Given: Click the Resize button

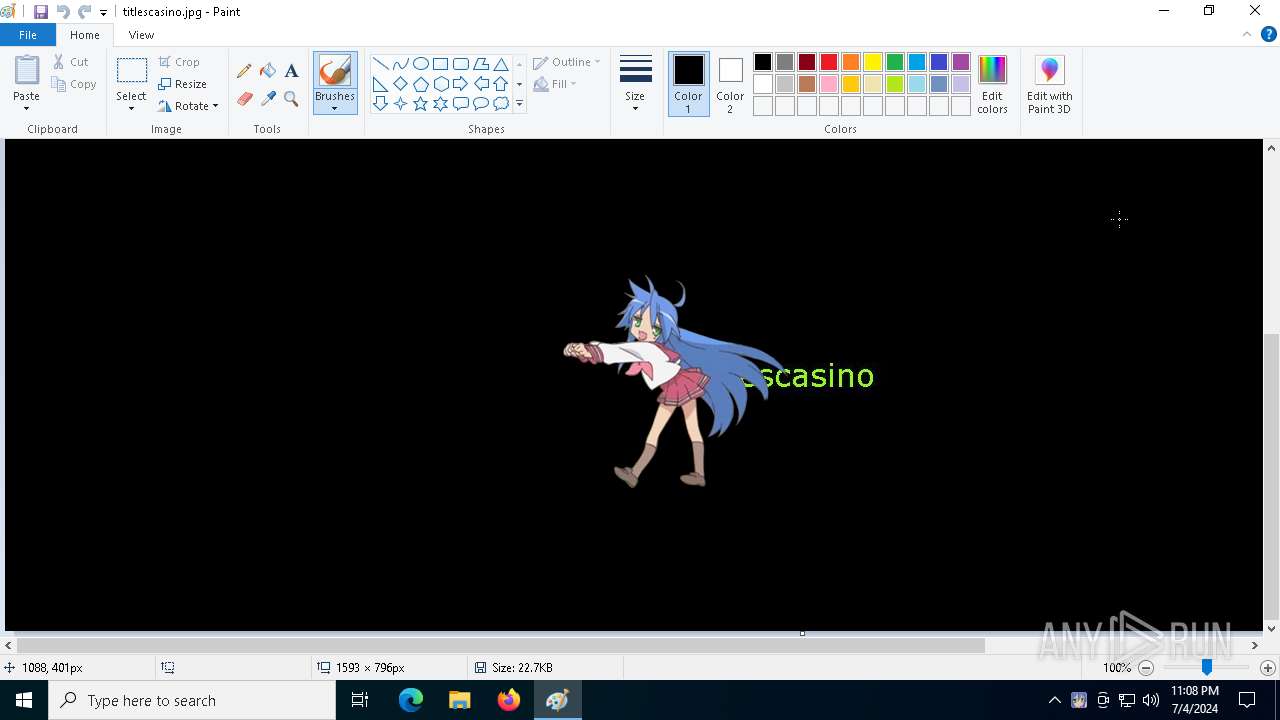Looking at the screenshot, I should point(182,84).
